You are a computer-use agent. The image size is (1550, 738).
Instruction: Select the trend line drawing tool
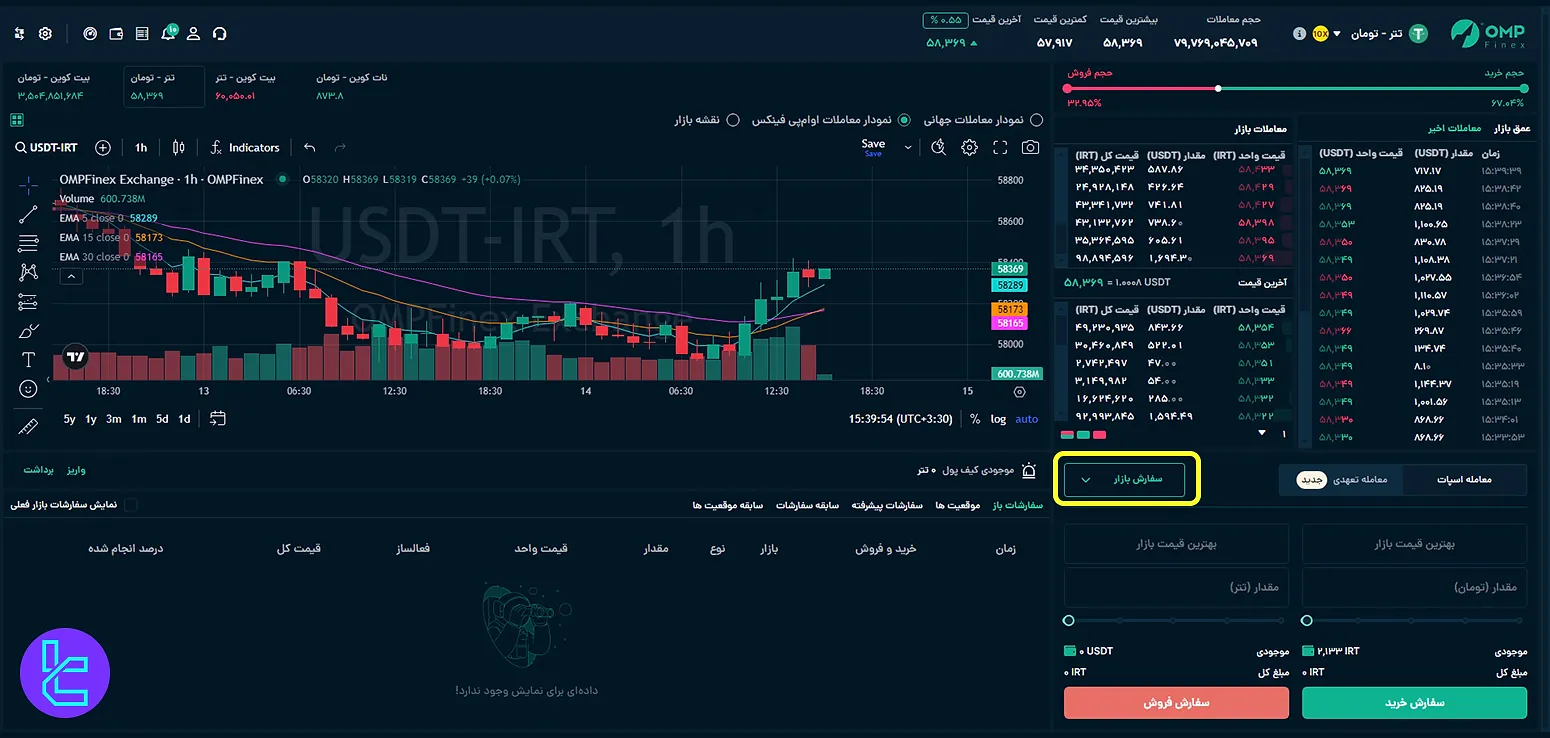pyautogui.click(x=27, y=213)
